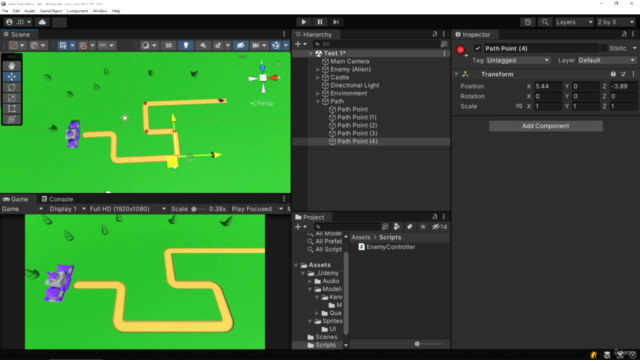Toggle 2D view mode in Scene
Screen dimensions: 640x360
click(168, 45)
